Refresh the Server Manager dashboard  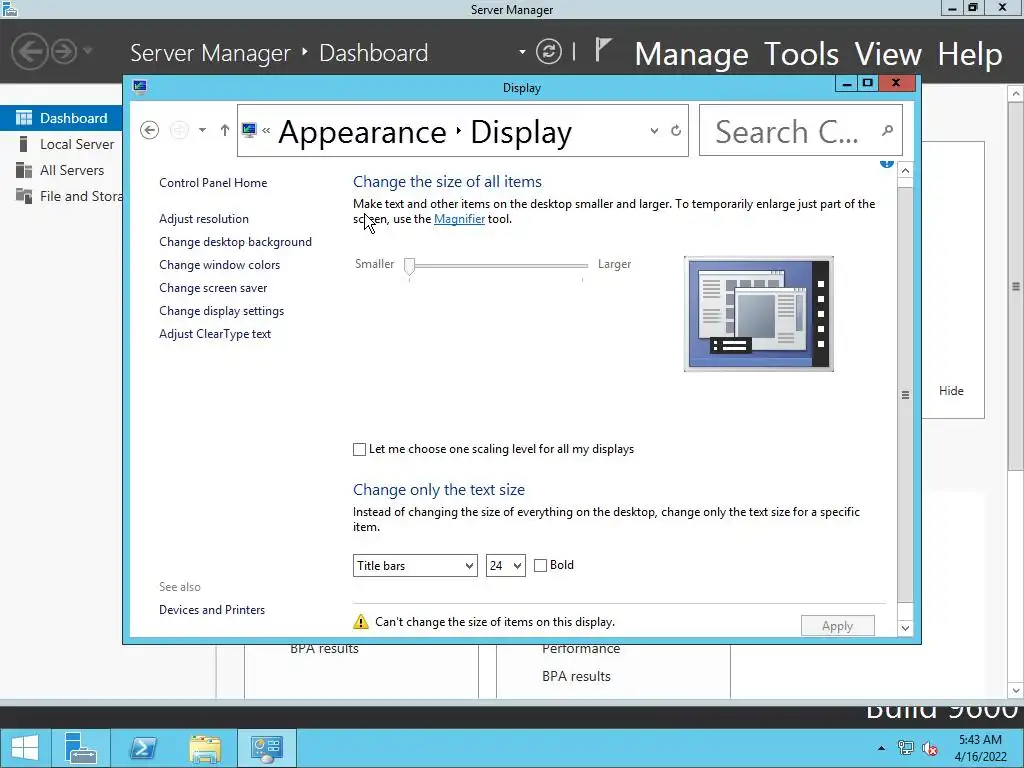coord(549,52)
